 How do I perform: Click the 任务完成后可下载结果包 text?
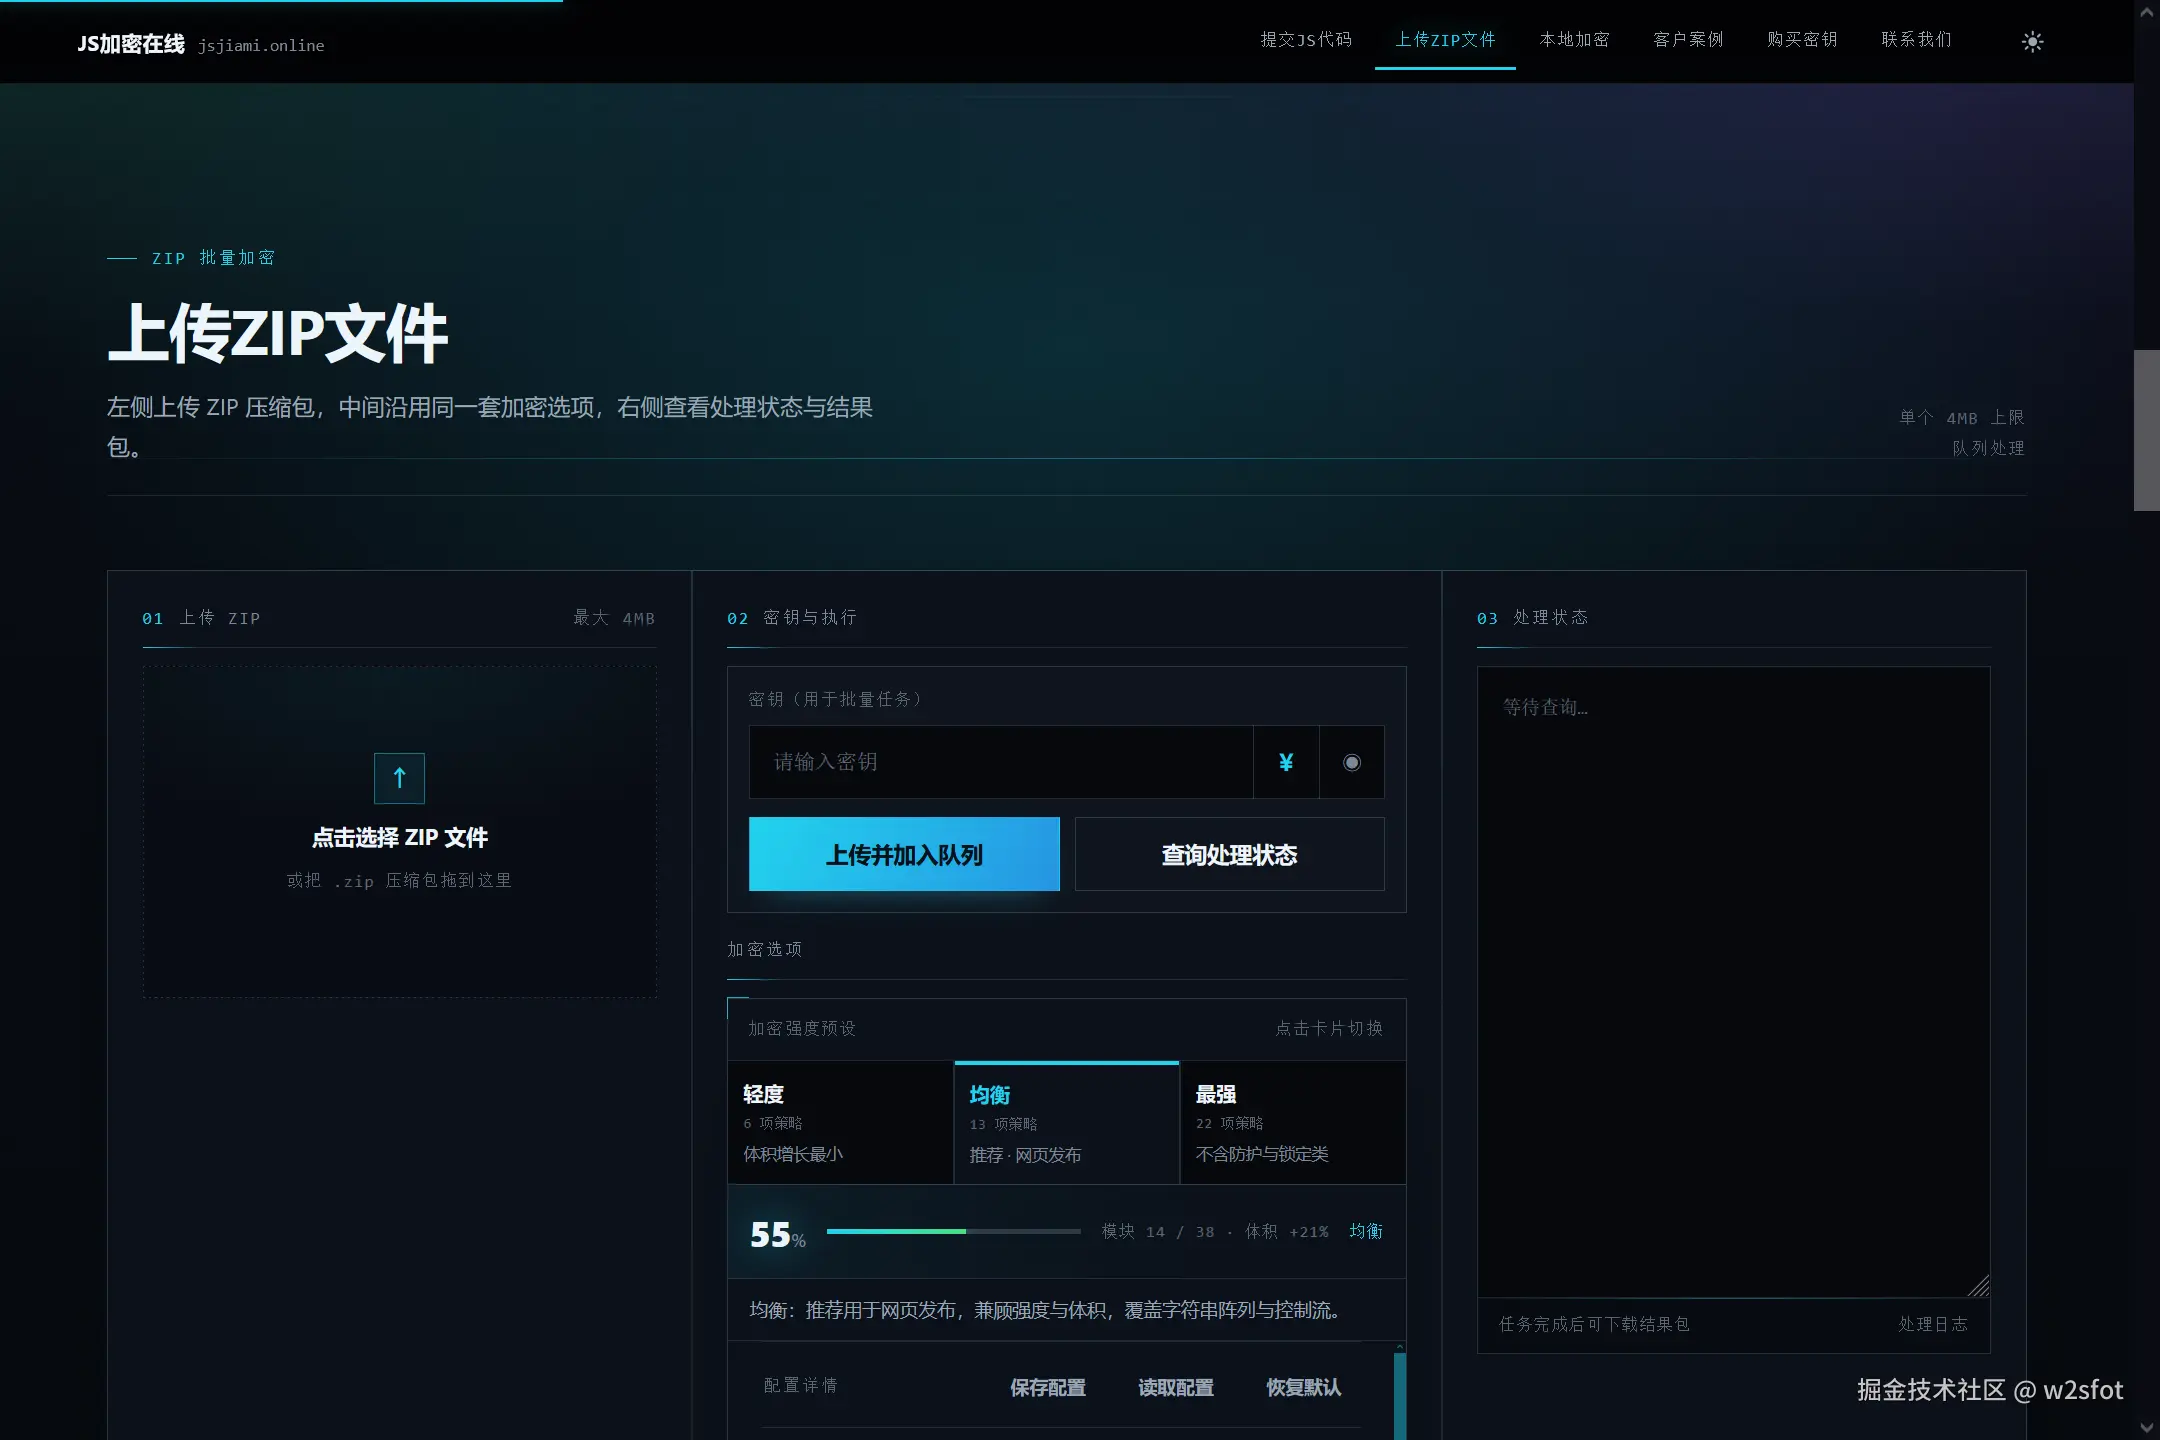tap(1594, 1324)
